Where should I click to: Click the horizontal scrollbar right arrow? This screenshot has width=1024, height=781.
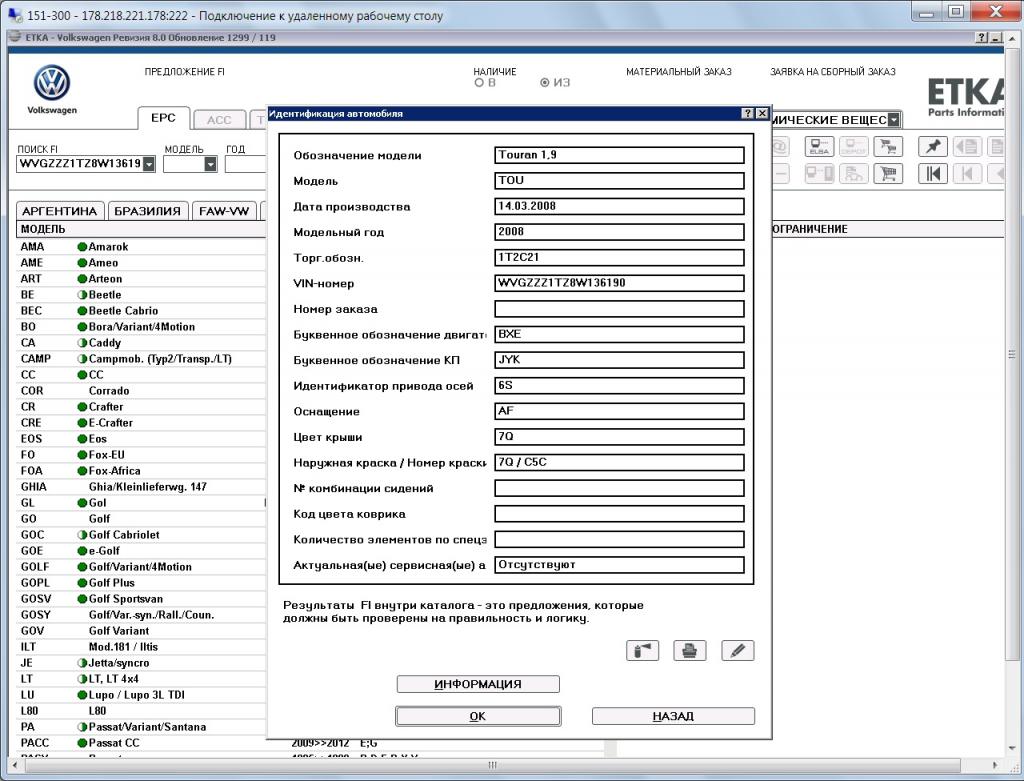(x=995, y=765)
